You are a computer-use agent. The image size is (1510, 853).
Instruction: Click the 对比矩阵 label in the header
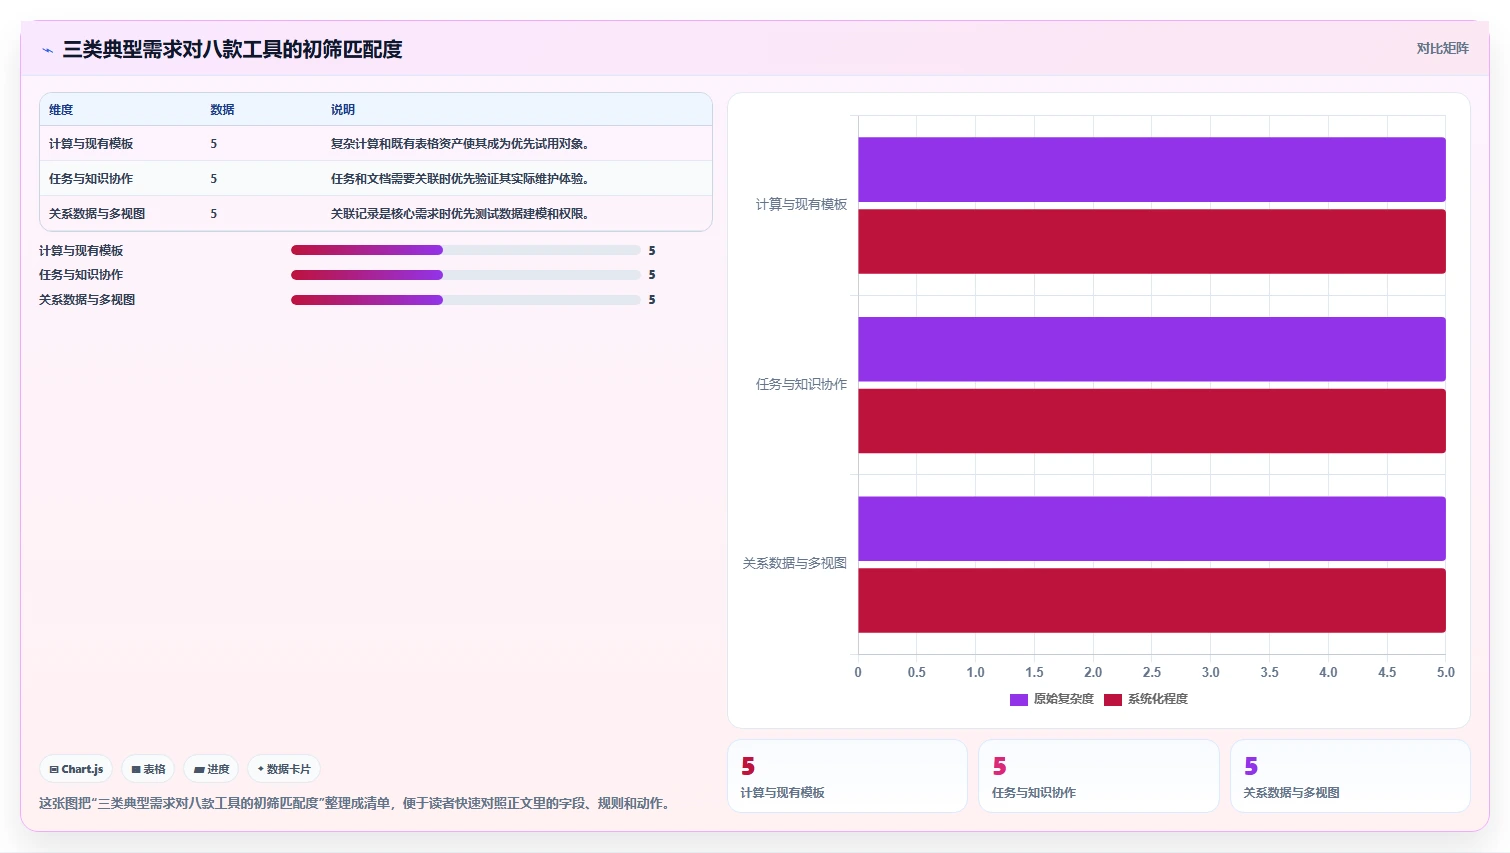point(1442,48)
